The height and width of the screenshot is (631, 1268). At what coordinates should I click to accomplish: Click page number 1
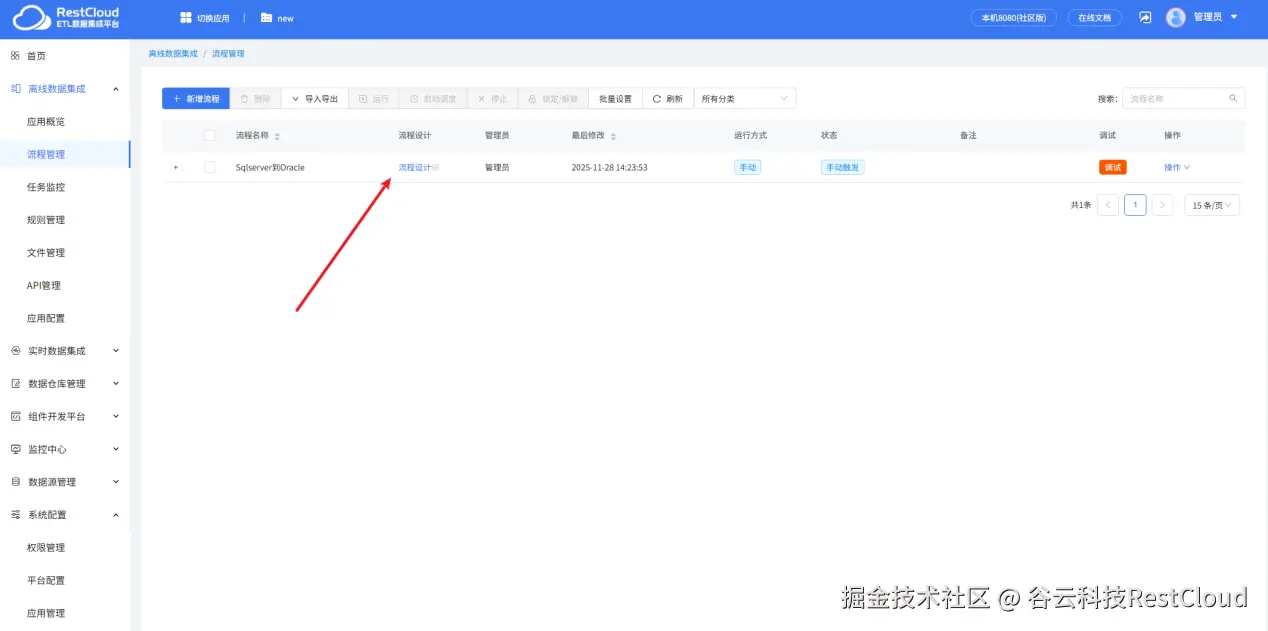pyautogui.click(x=1135, y=205)
